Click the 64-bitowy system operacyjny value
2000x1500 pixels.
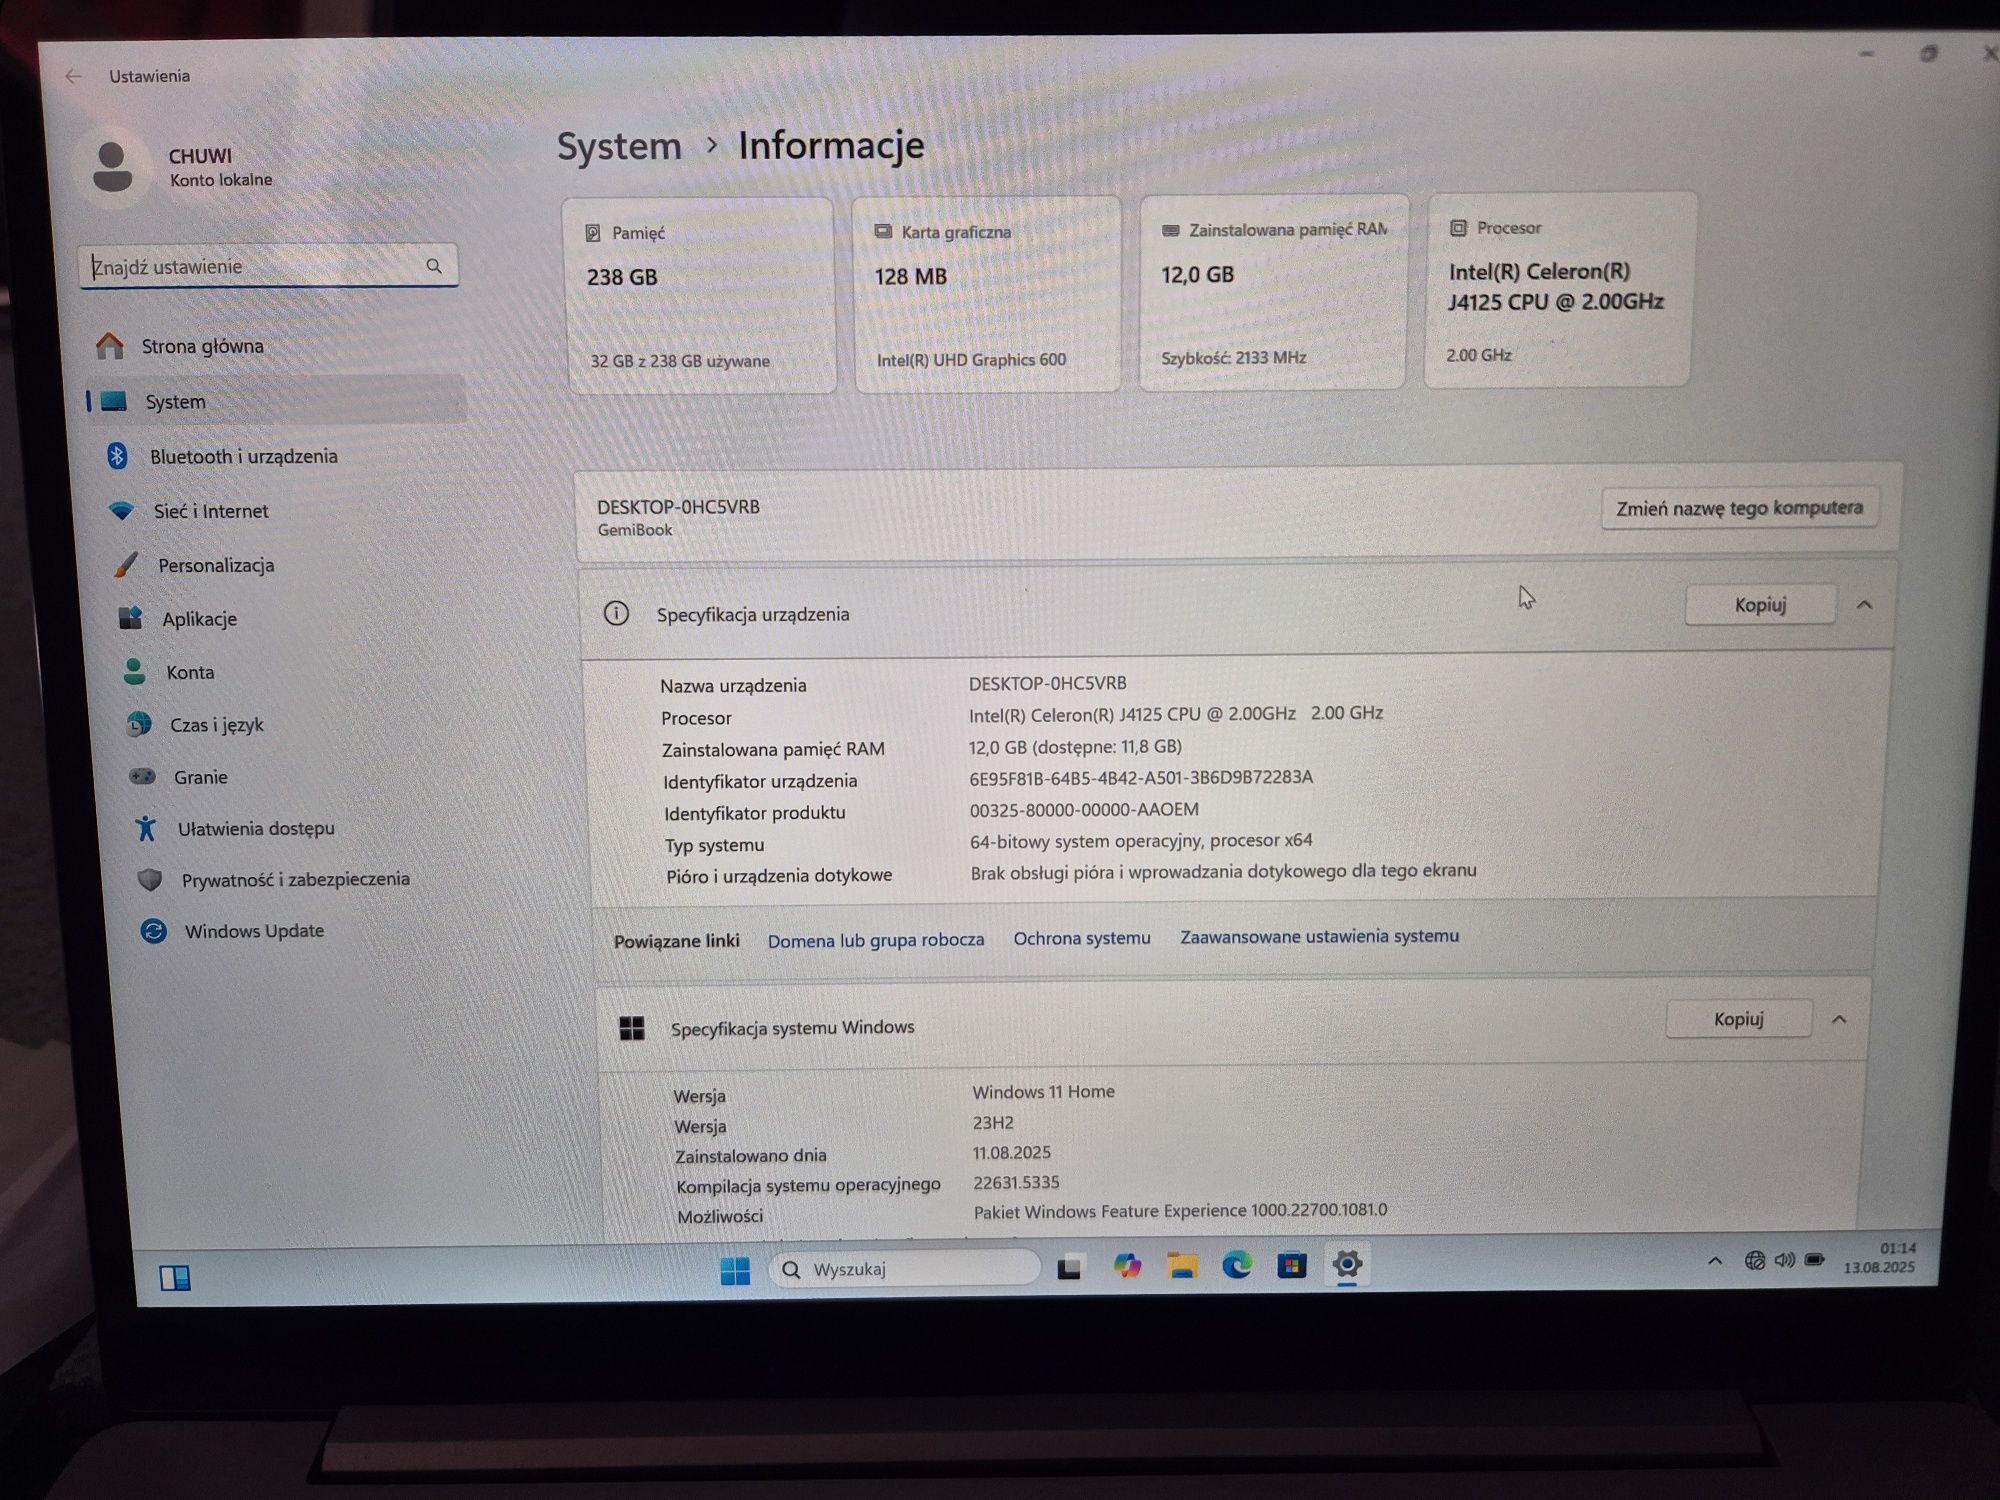click(1141, 841)
